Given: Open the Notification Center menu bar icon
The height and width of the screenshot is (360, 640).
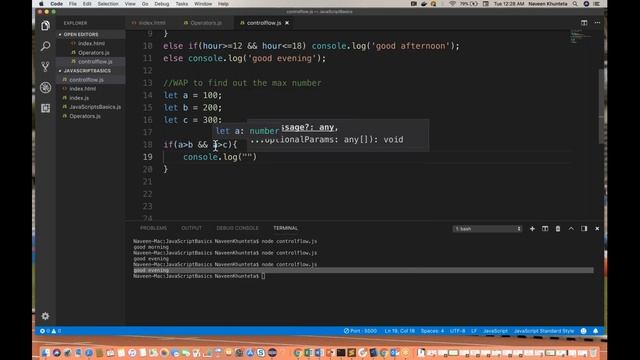Looking at the screenshot, I should 596,4.
